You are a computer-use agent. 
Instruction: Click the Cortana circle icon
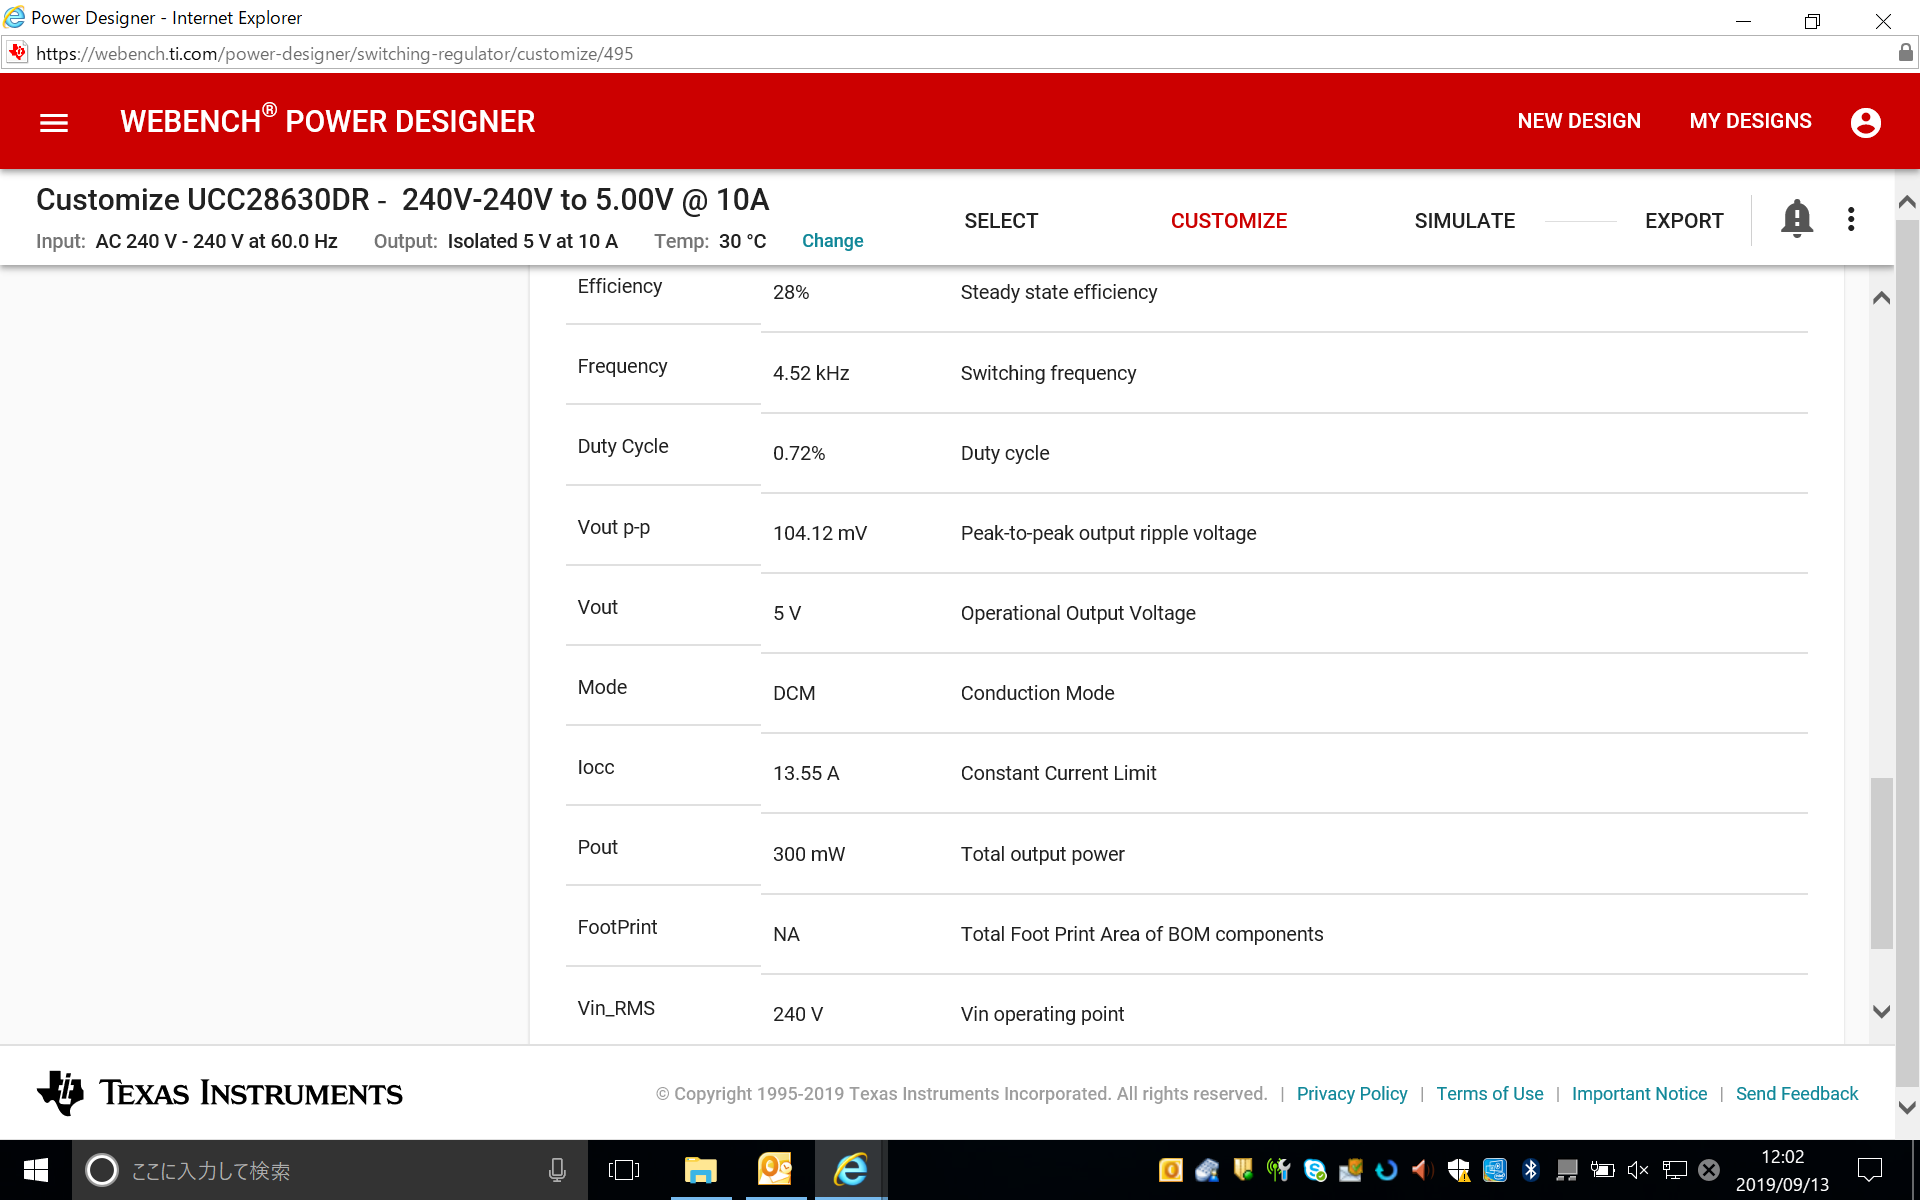pyautogui.click(x=101, y=1170)
